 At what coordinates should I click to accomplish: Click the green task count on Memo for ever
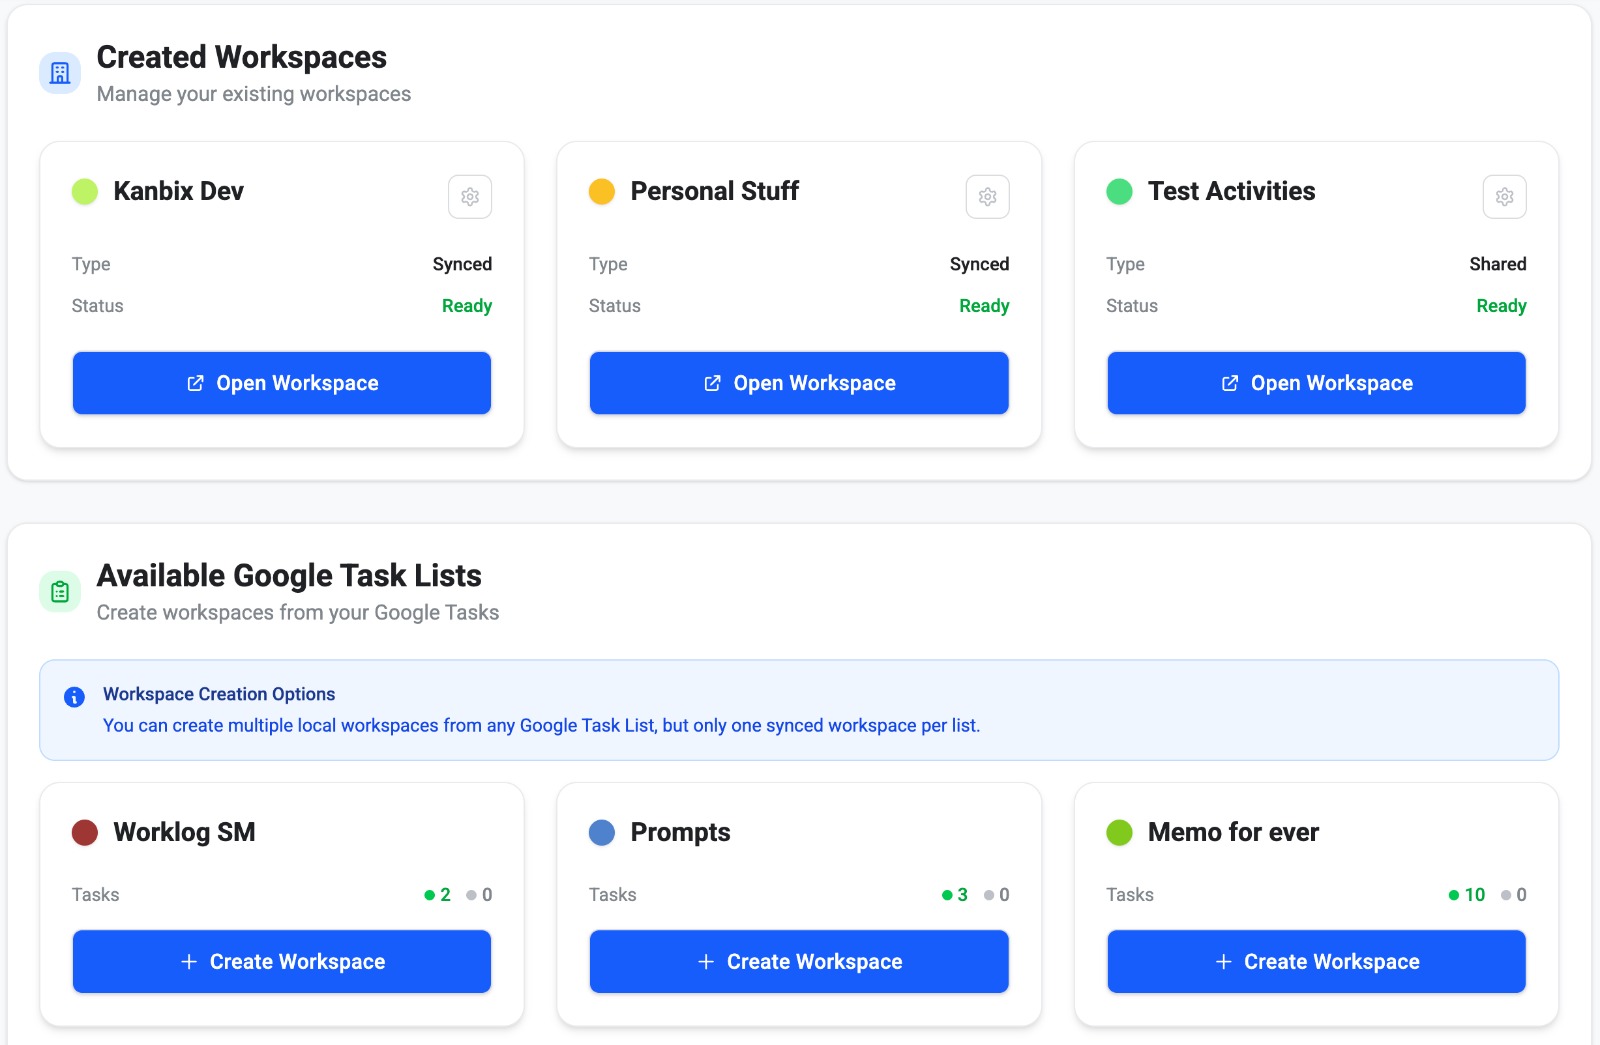[x=1466, y=895]
